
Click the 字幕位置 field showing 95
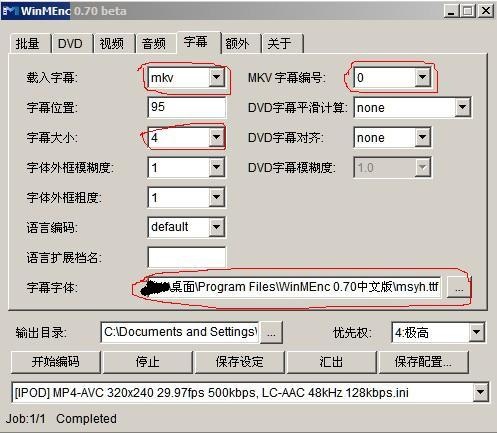point(186,107)
